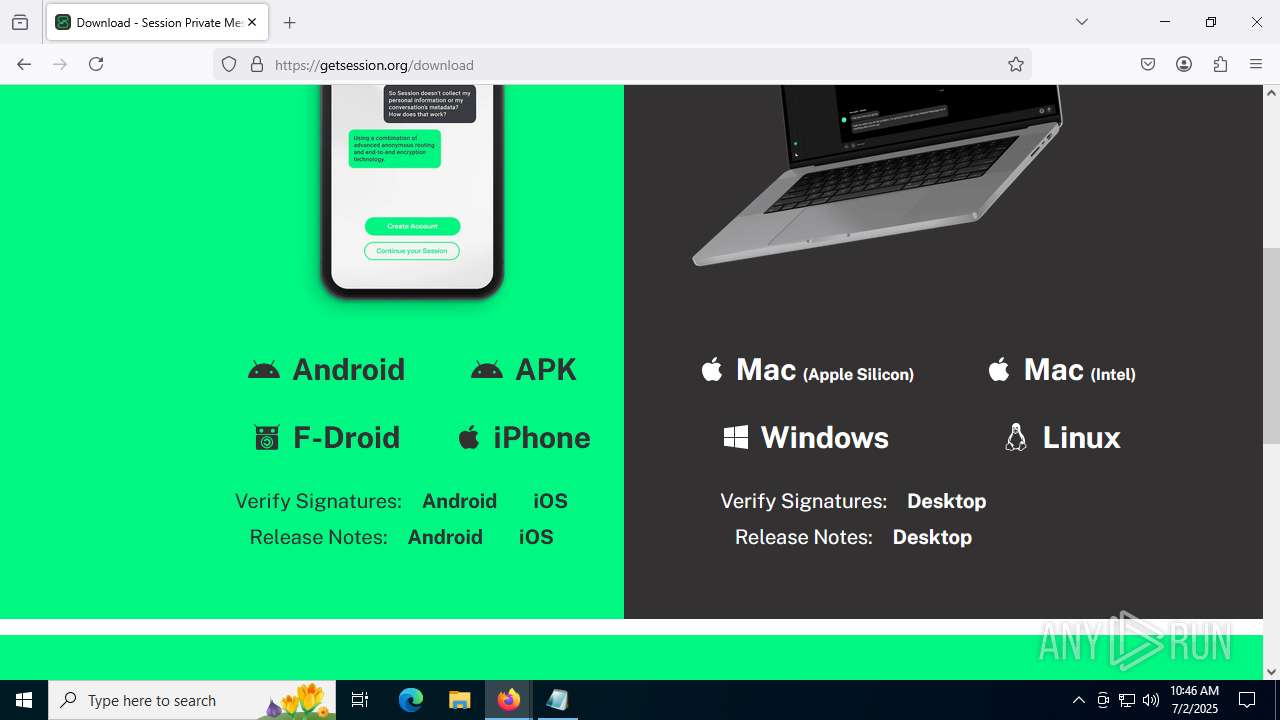
Task: Click the scrollbar down arrow
Action: point(1271,671)
